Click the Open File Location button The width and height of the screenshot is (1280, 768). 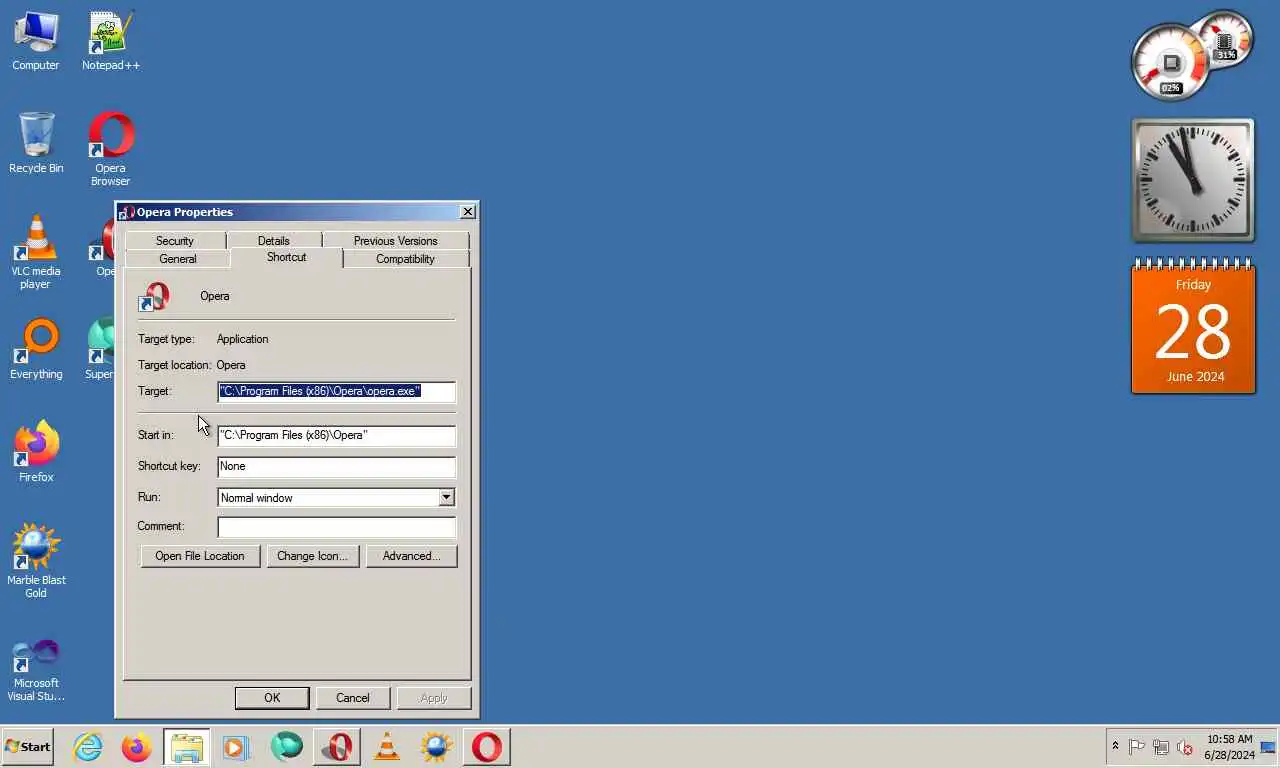[200, 556]
